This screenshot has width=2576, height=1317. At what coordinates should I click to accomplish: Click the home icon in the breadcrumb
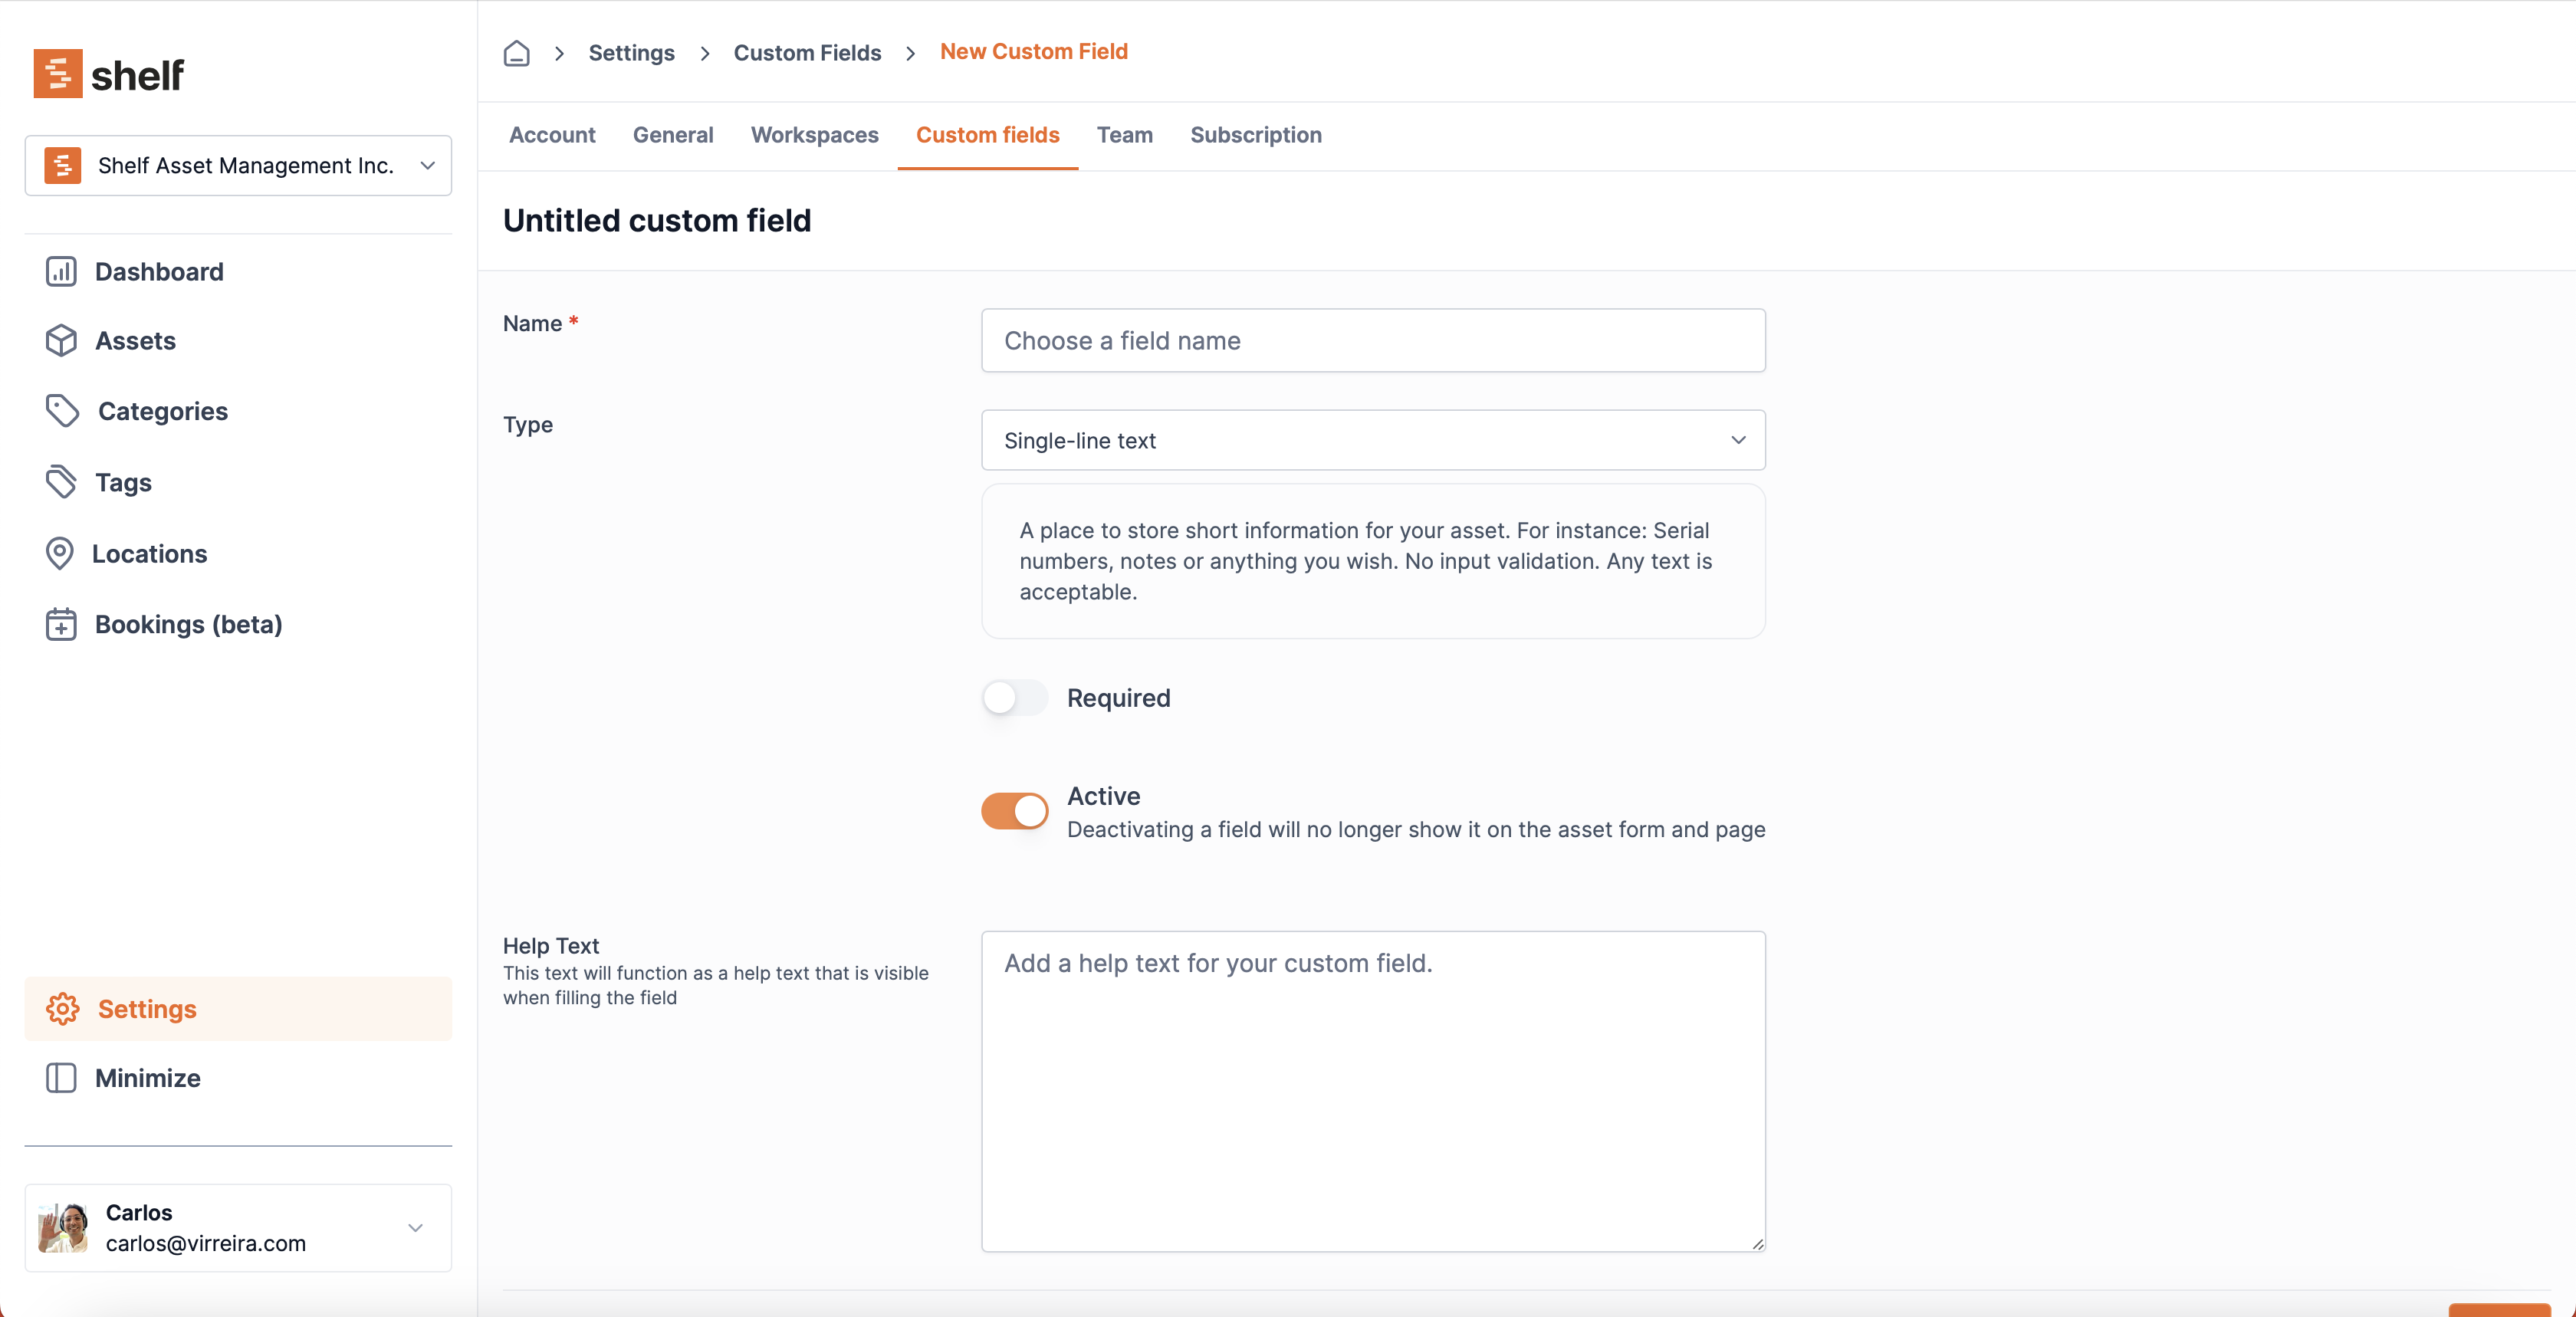(x=516, y=53)
